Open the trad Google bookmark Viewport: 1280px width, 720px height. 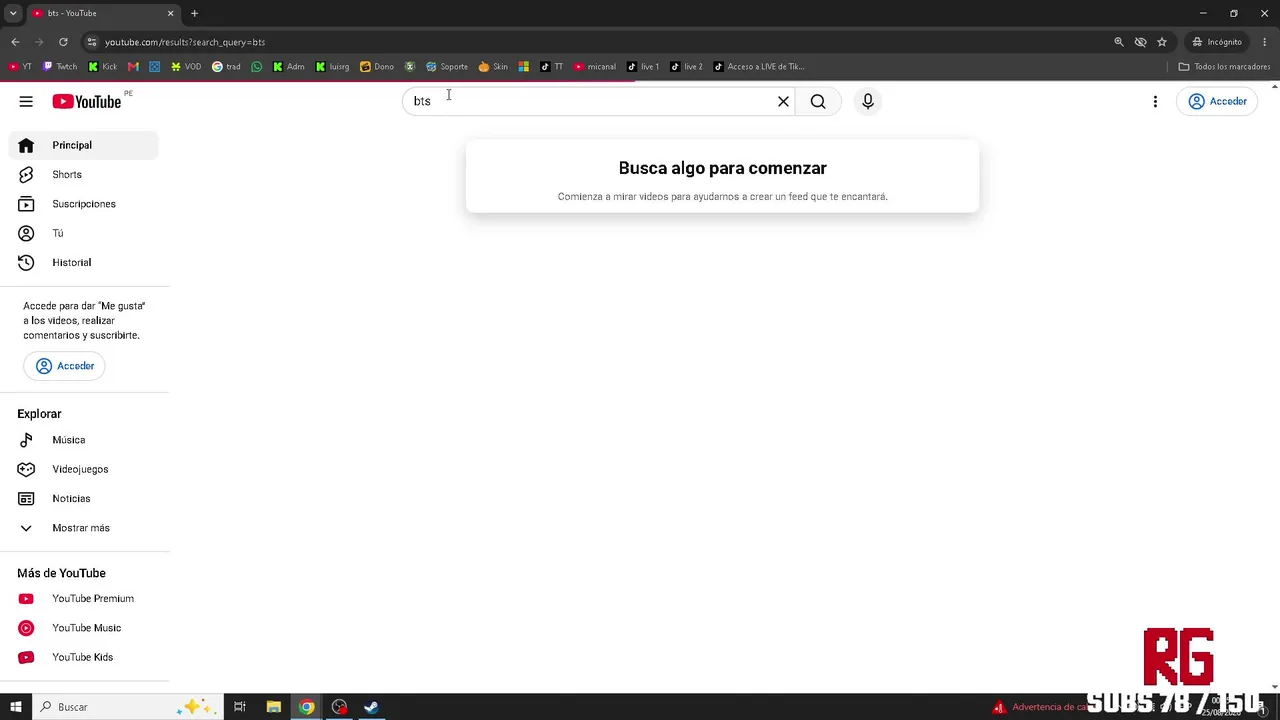pos(226,67)
